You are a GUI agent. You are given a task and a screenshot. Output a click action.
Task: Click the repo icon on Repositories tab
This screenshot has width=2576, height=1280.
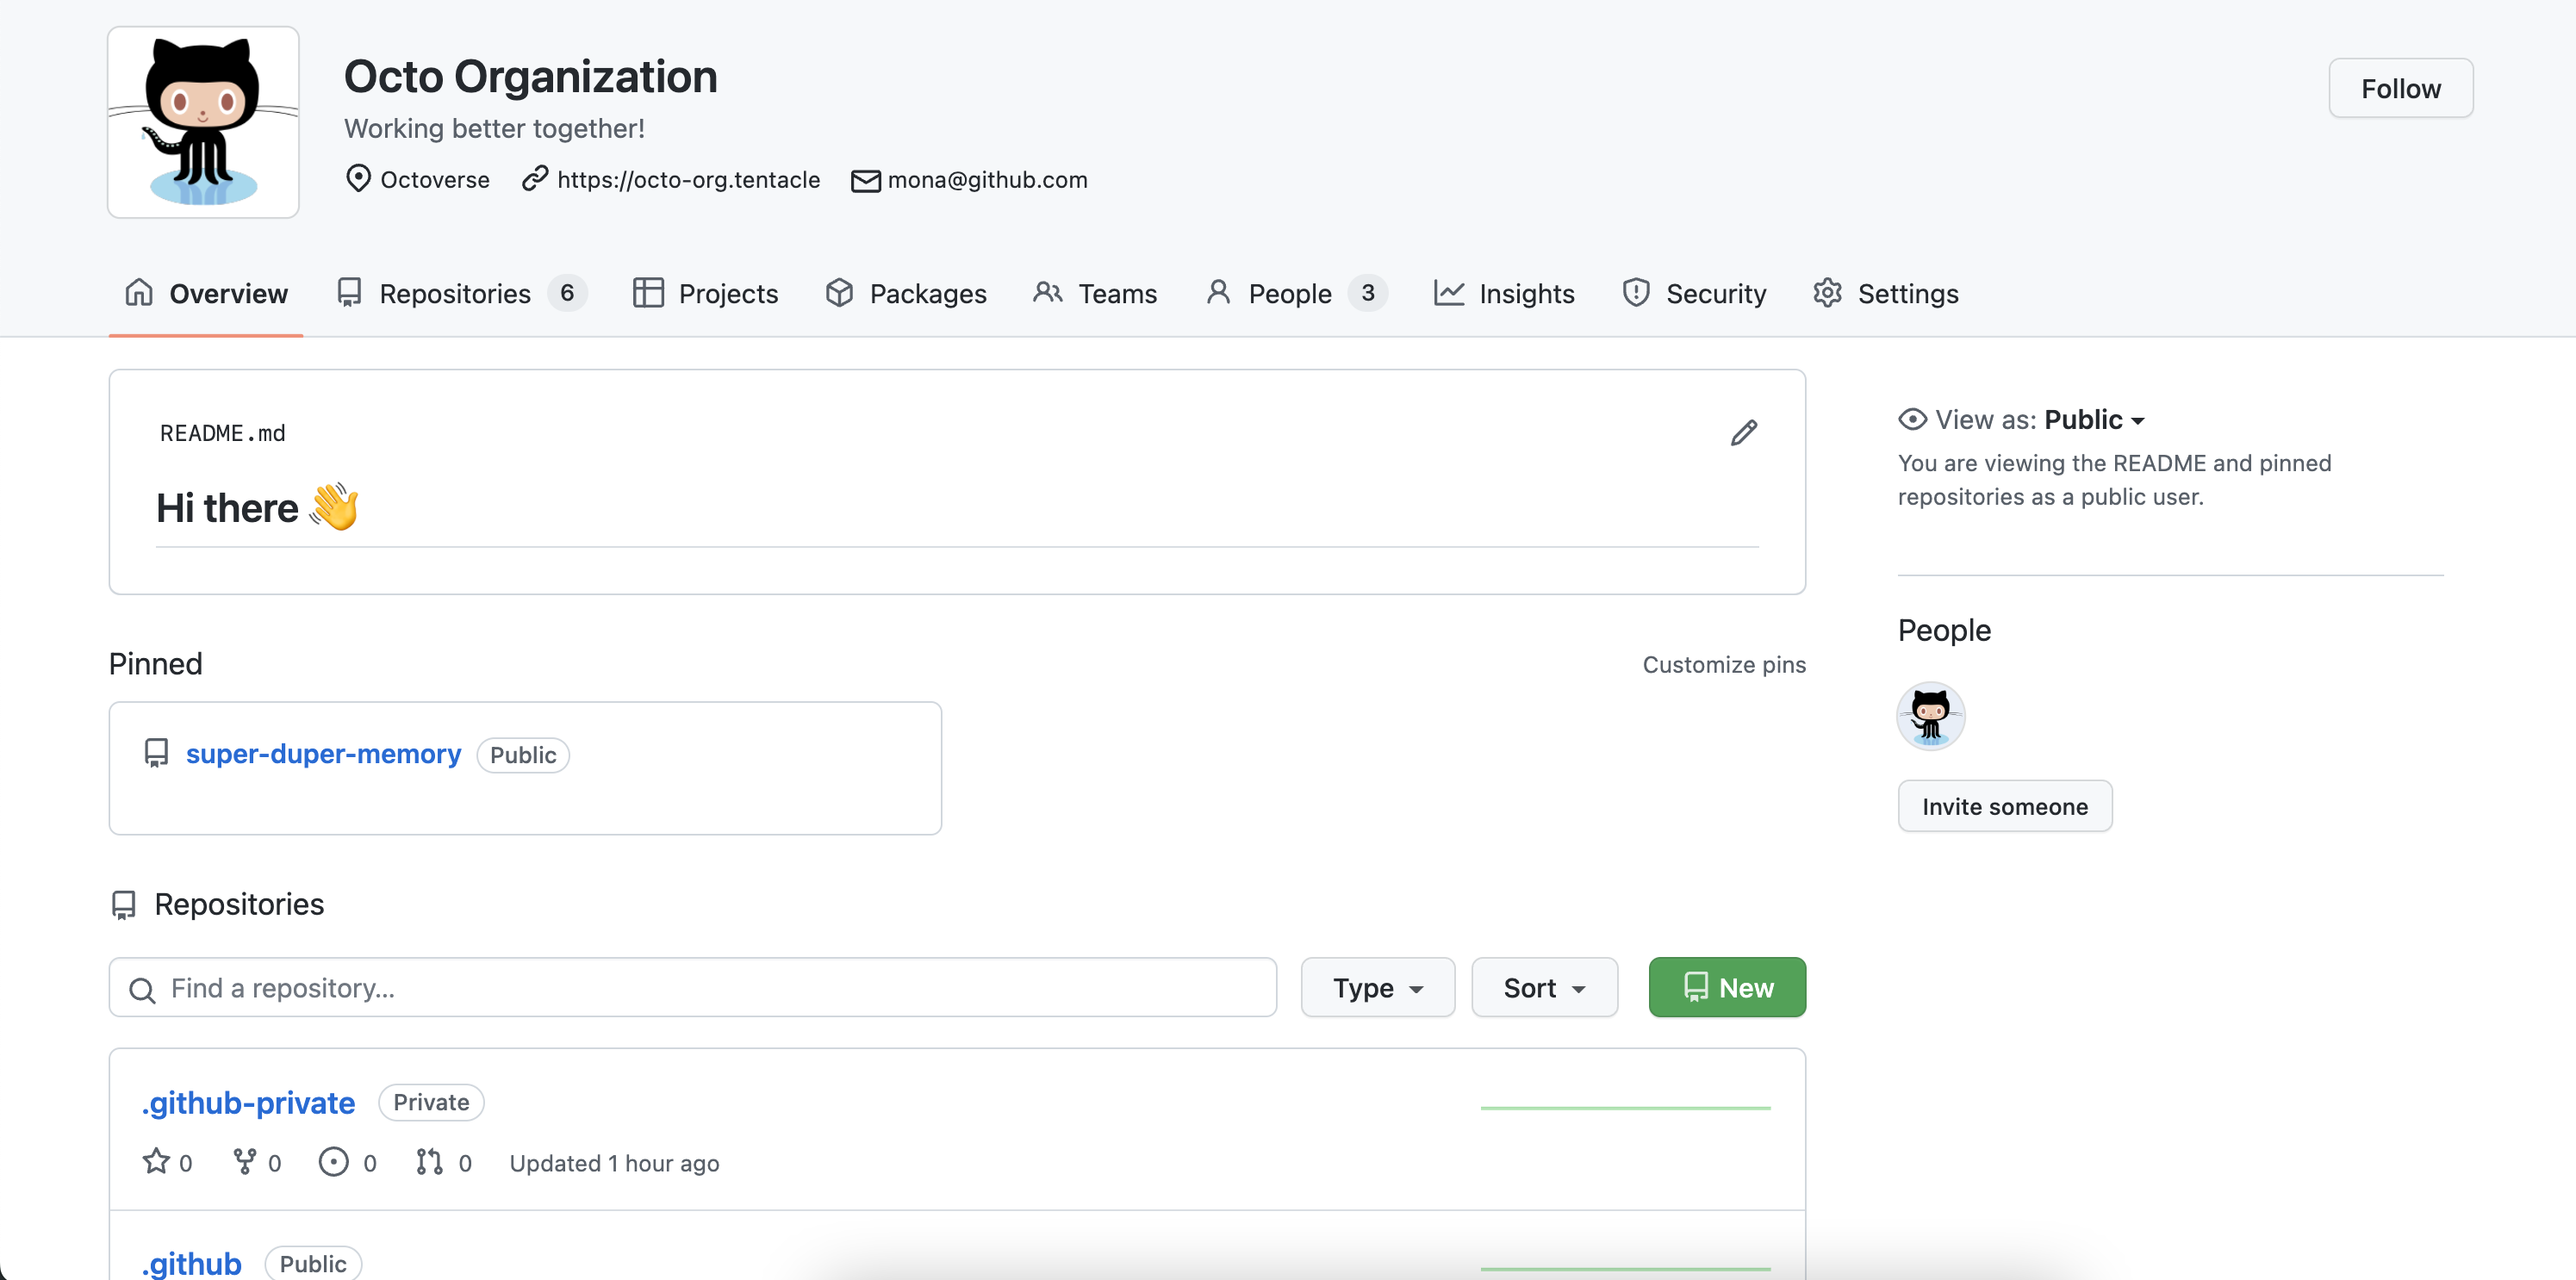point(349,292)
